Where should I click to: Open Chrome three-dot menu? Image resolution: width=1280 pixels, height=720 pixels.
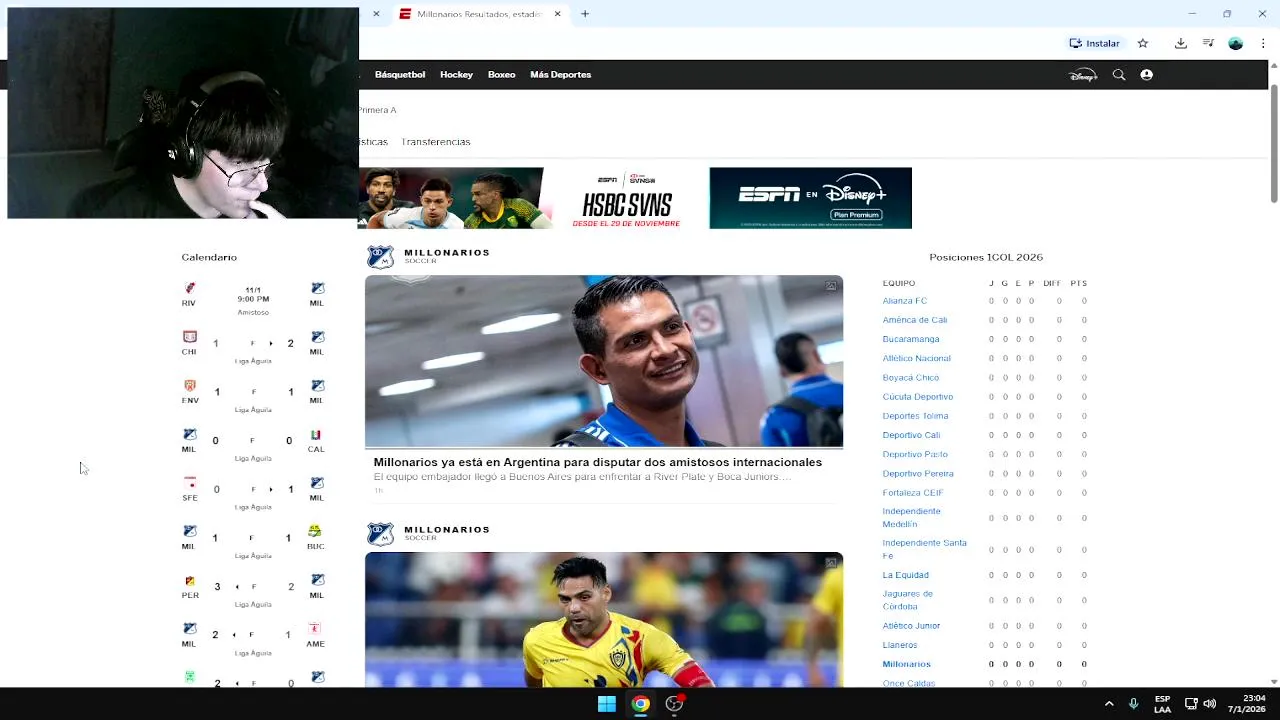(x=1264, y=43)
